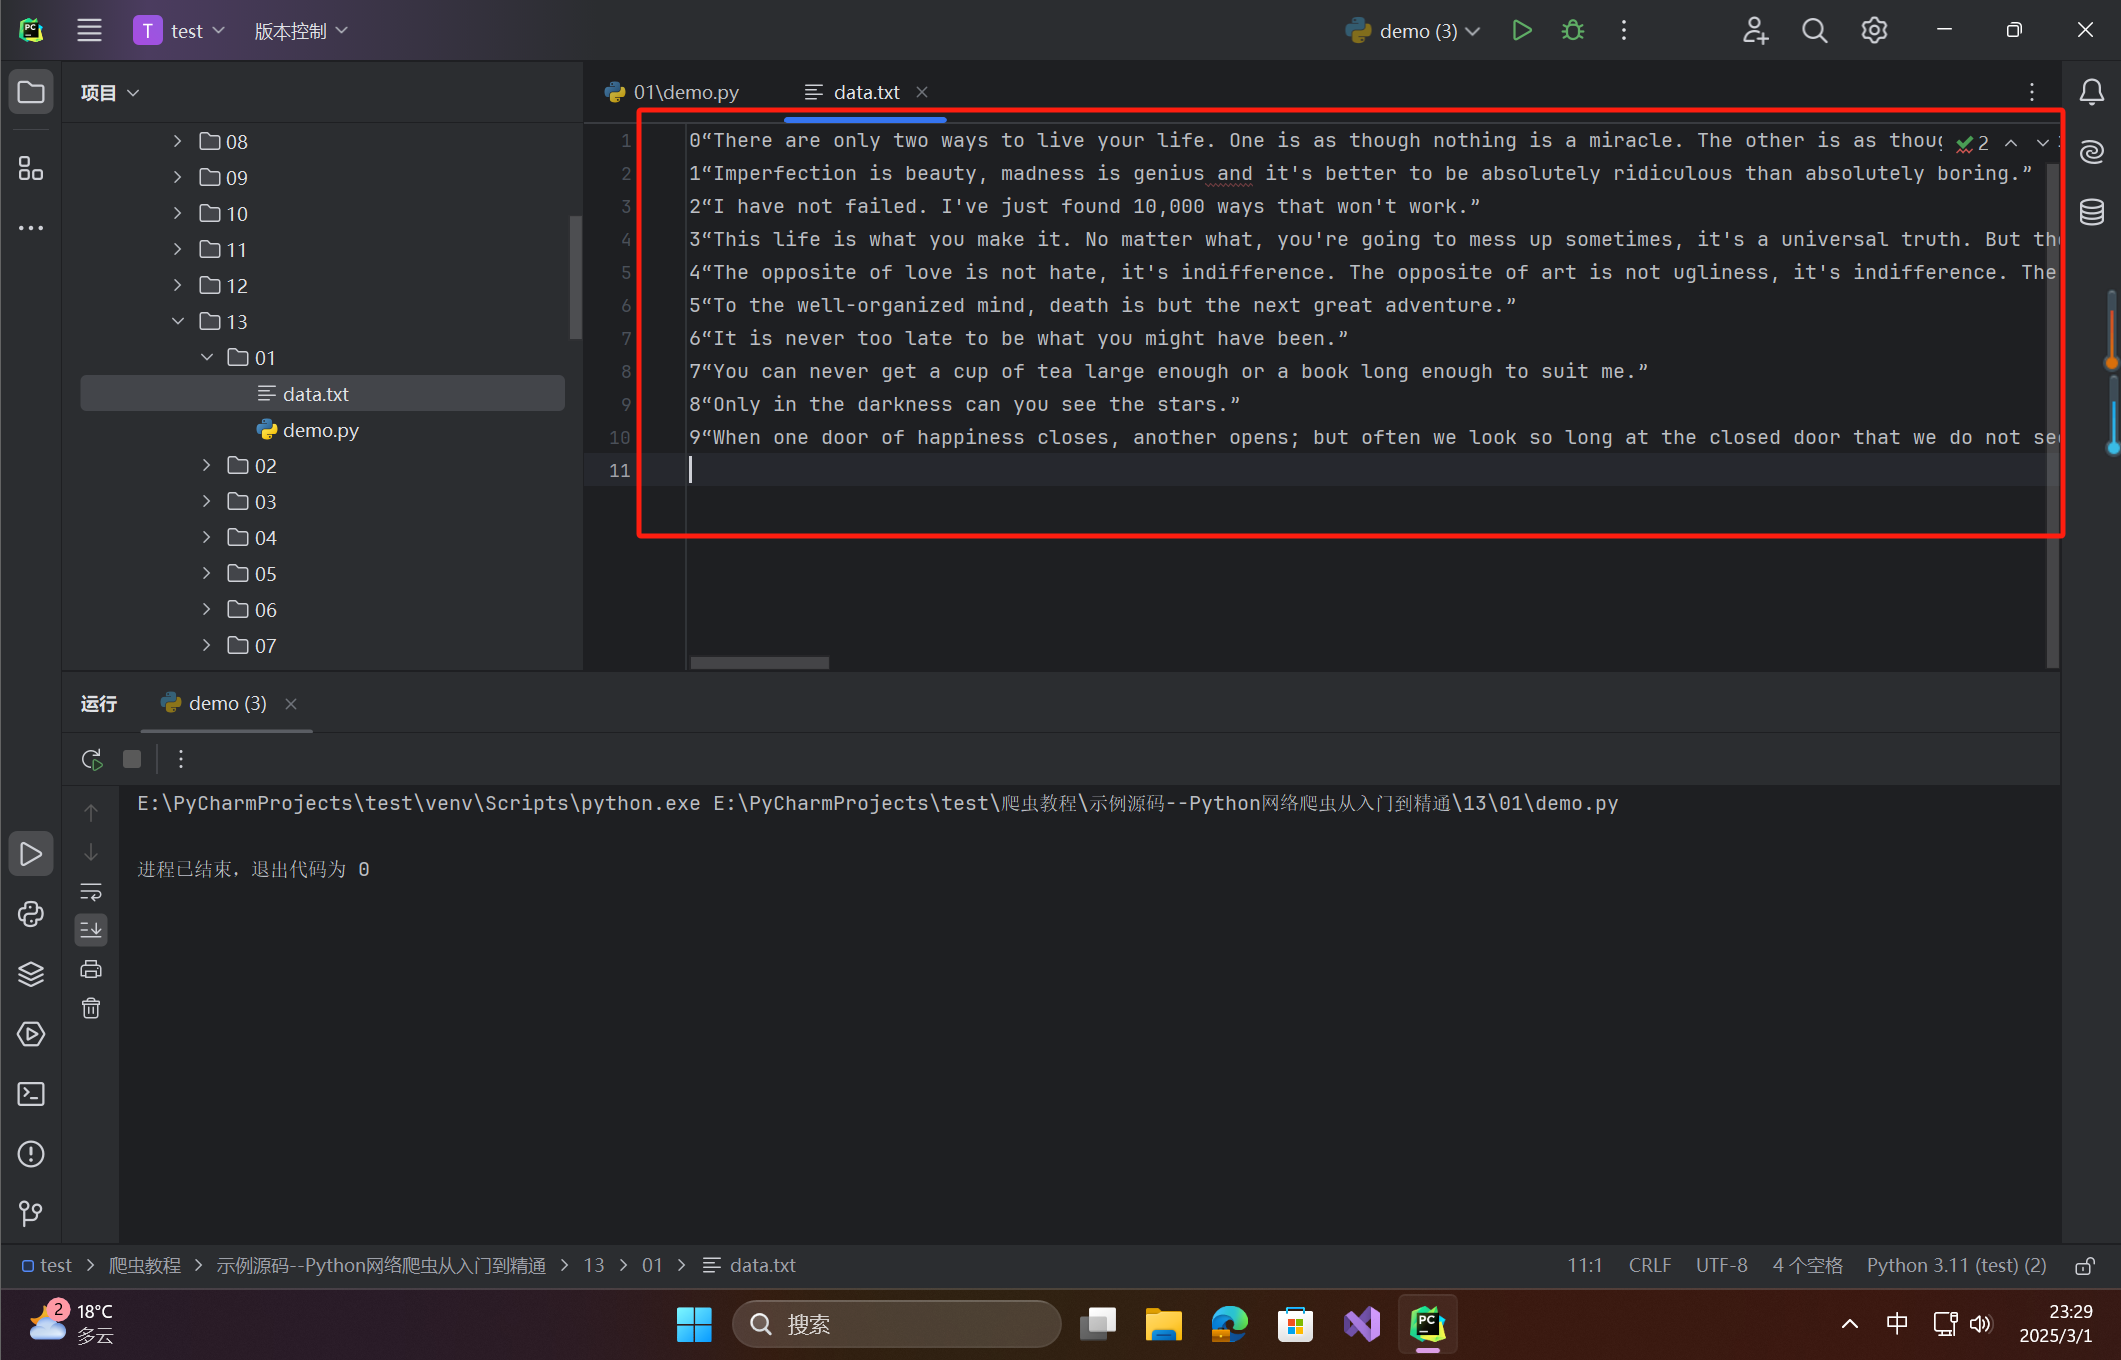Open the Terminal tool window
Screen dimensions: 2121x1360
tap(31, 1094)
